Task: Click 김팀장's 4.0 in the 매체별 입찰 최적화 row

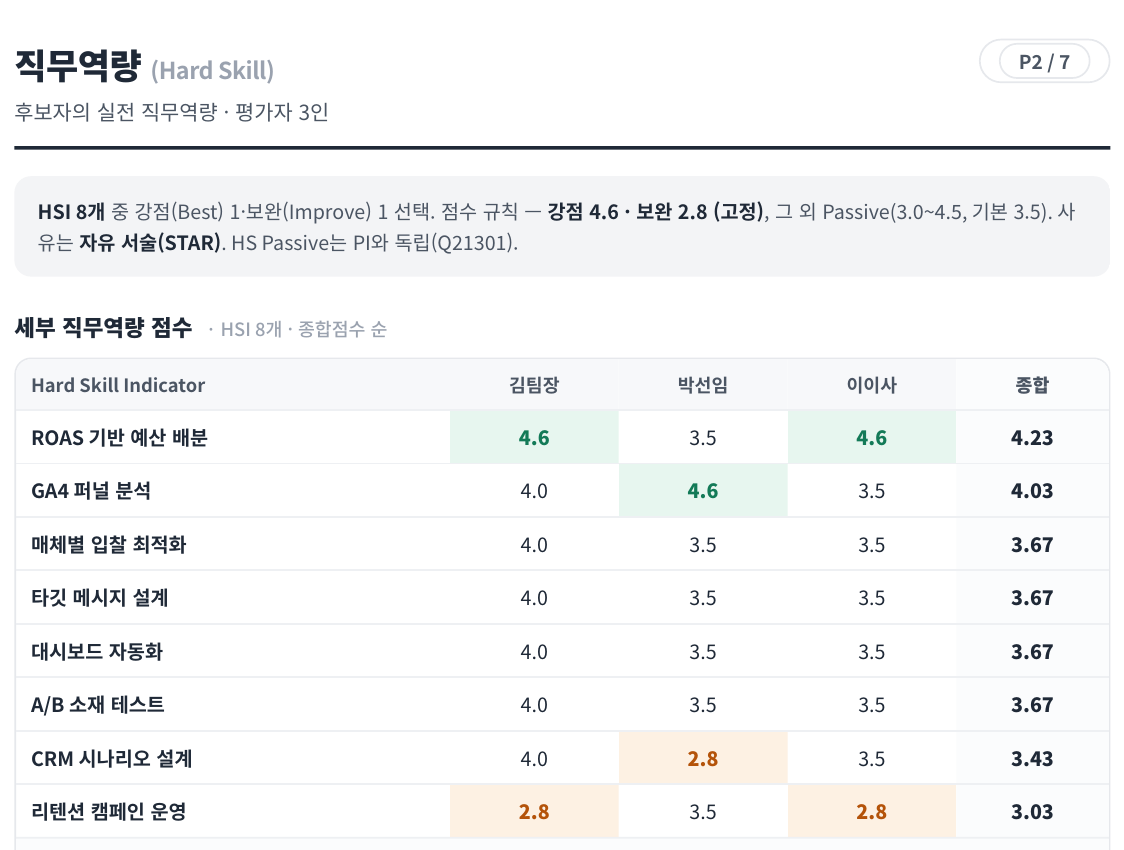Action: coord(534,545)
